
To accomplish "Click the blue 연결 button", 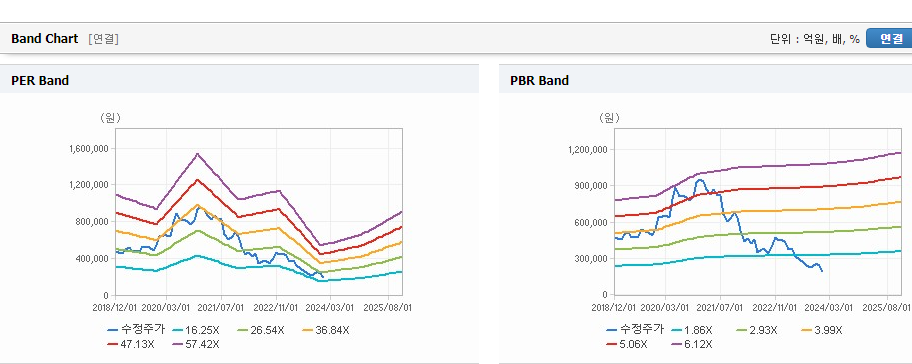I will [889, 38].
